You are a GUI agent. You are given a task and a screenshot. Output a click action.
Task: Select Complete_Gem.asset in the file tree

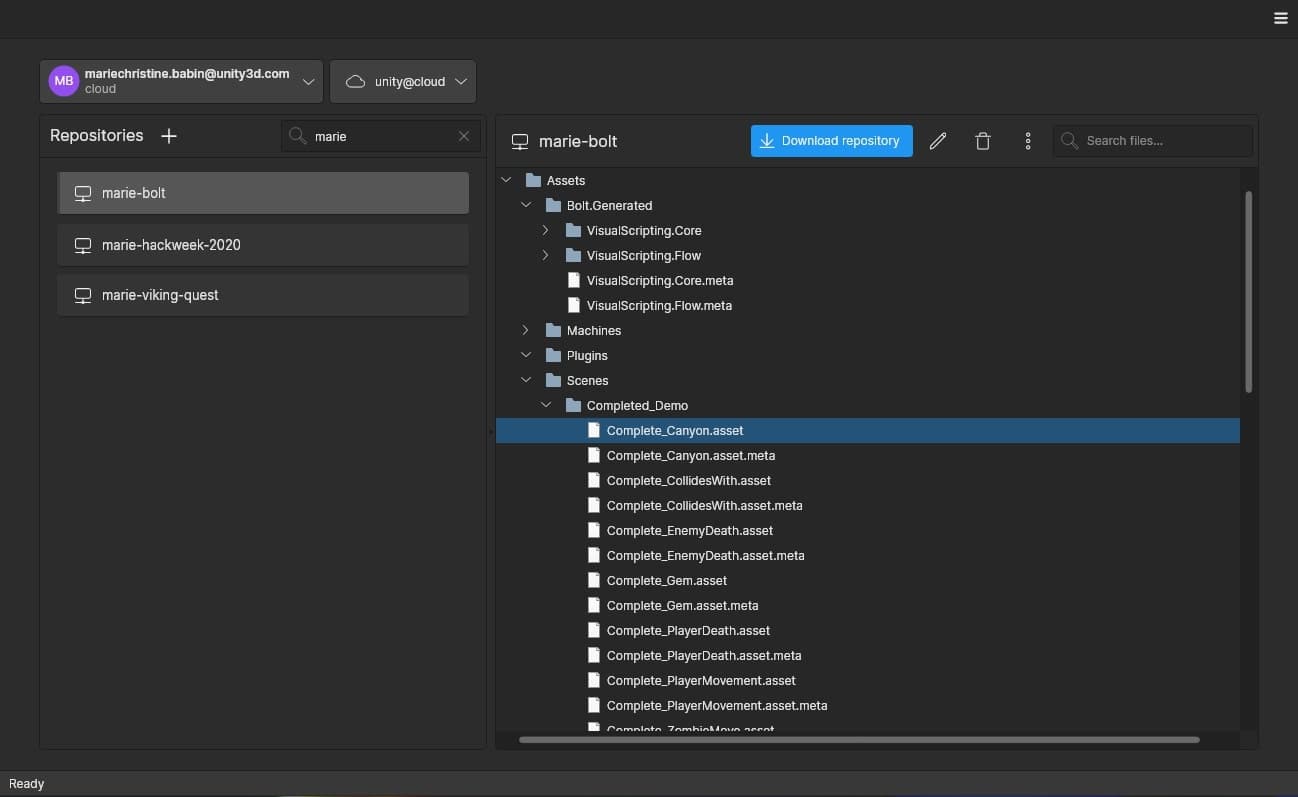pos(666,580)
